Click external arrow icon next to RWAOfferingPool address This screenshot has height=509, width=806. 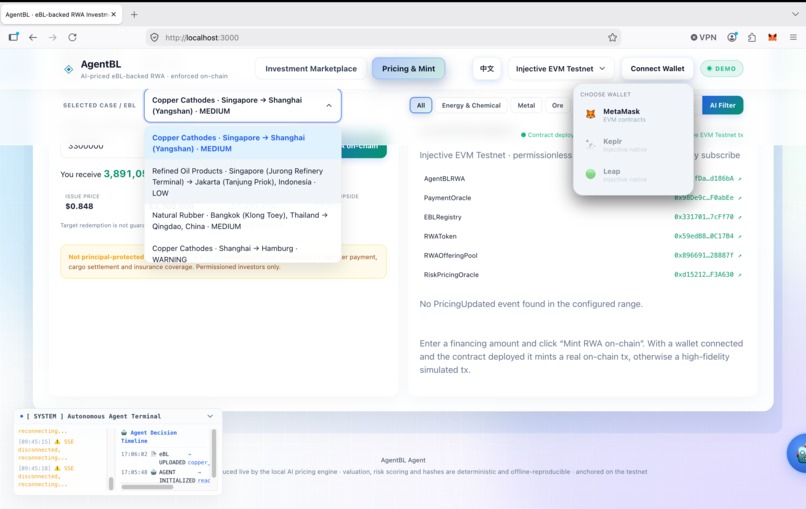740,256
